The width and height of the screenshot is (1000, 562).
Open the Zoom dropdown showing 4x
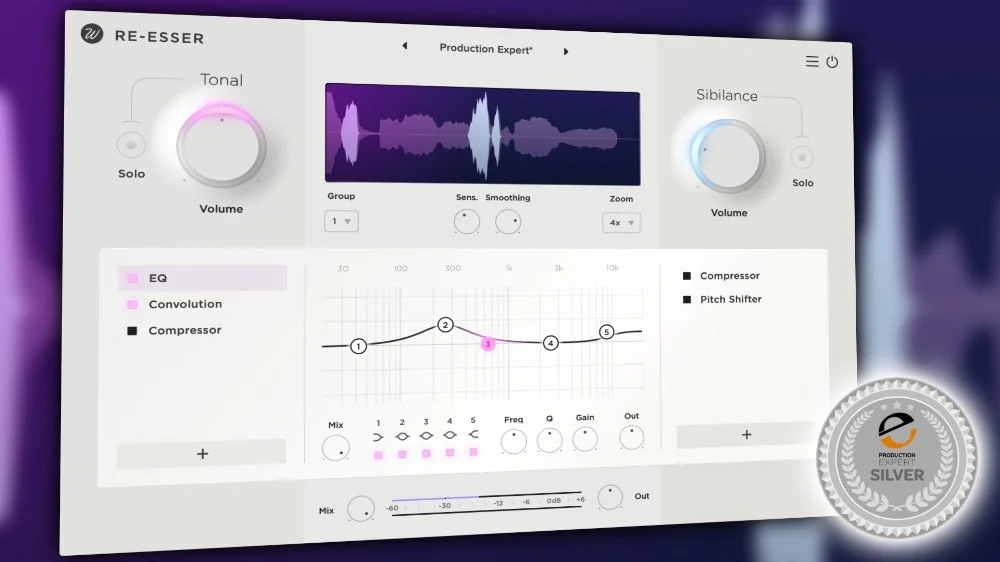tap(621, 223)
